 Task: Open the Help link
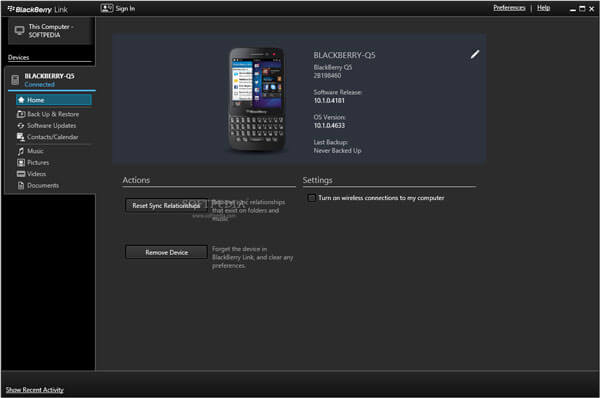click(x=543, y=8)
